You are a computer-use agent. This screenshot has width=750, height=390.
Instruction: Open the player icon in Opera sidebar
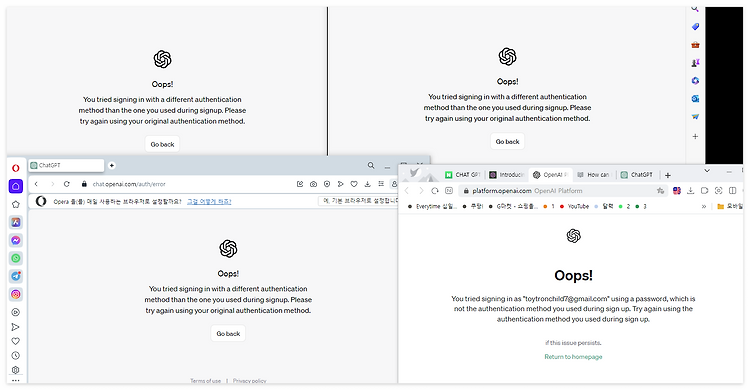[16, 312]
